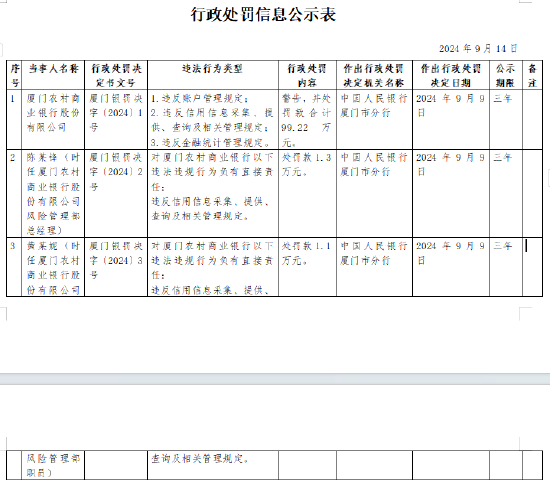Click row 3 party name 黄某妮
The image size is (550, 488).
pyautogui.click(x=42, y=246)
